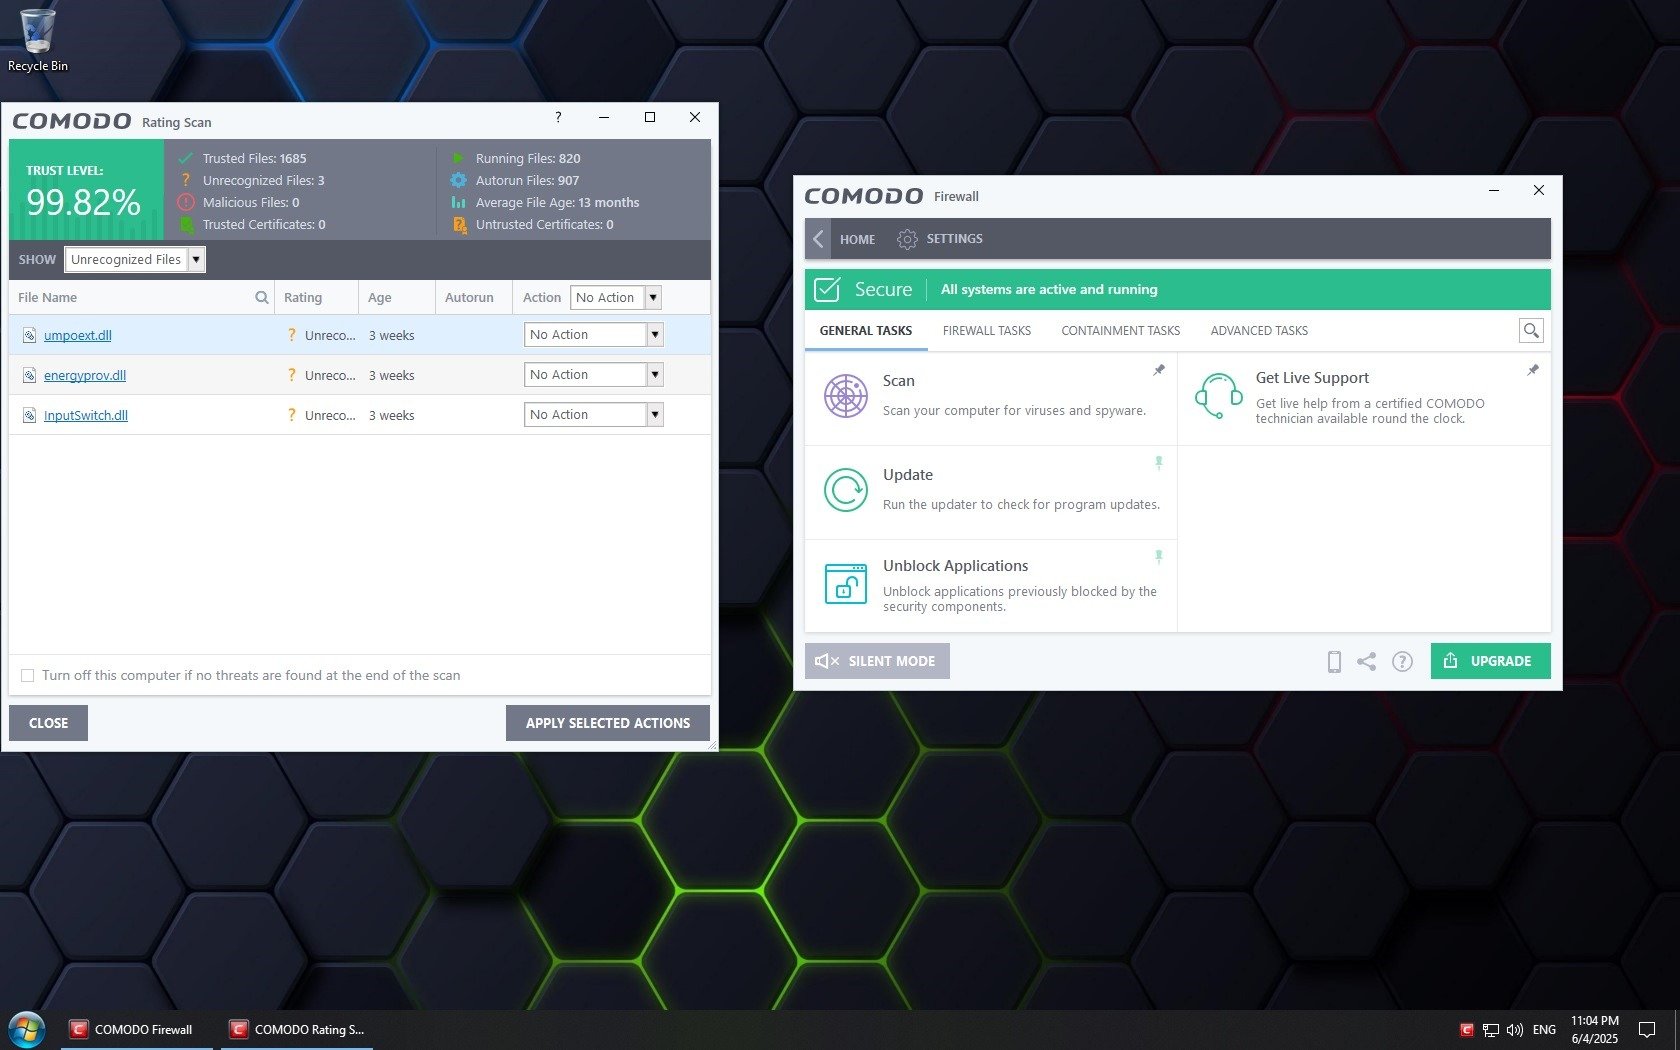Click the mobile phone icon in Firewall footer
This screenshot has height=1050, width=1680.
[x=1334, y=661]
